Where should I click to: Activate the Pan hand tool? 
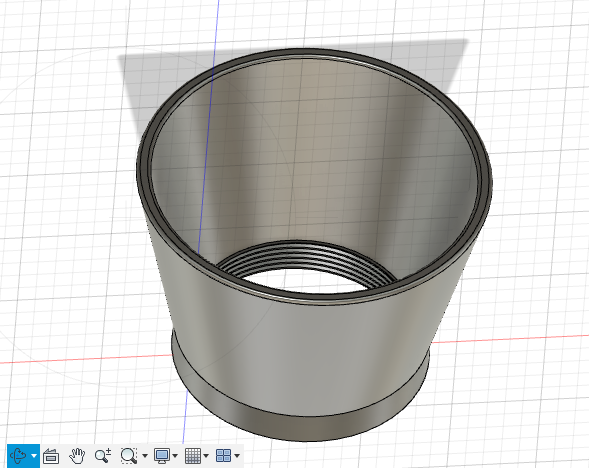click(77, 456)
